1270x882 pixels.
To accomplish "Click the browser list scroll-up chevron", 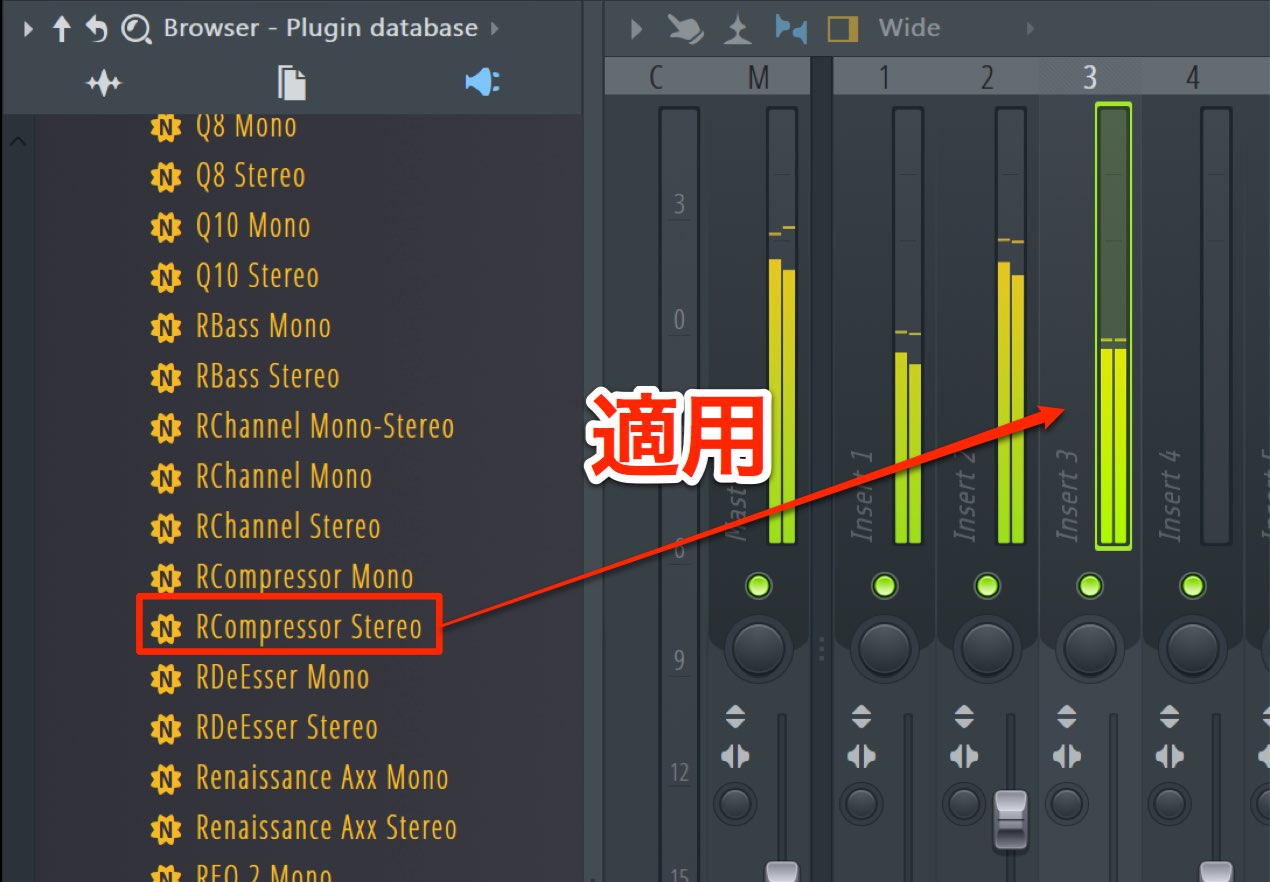I will pyautogui.click(x=18, y=142).
